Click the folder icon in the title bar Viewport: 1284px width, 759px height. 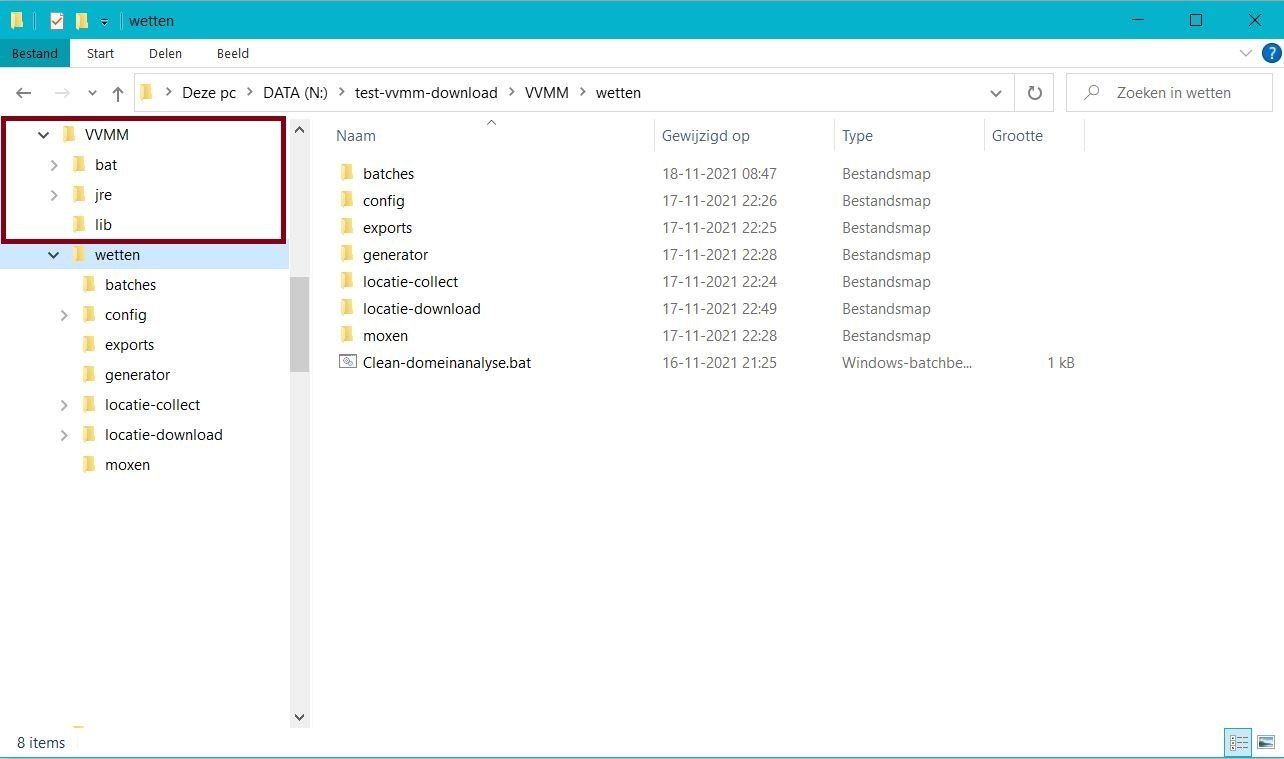pyautogui.click(x=17, y=20)
